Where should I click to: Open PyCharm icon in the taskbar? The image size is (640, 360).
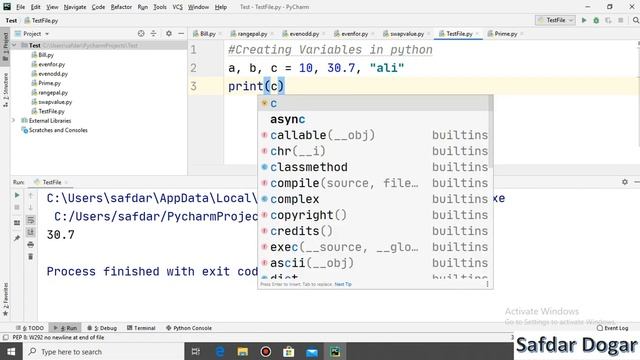click(x=335, y=351)
